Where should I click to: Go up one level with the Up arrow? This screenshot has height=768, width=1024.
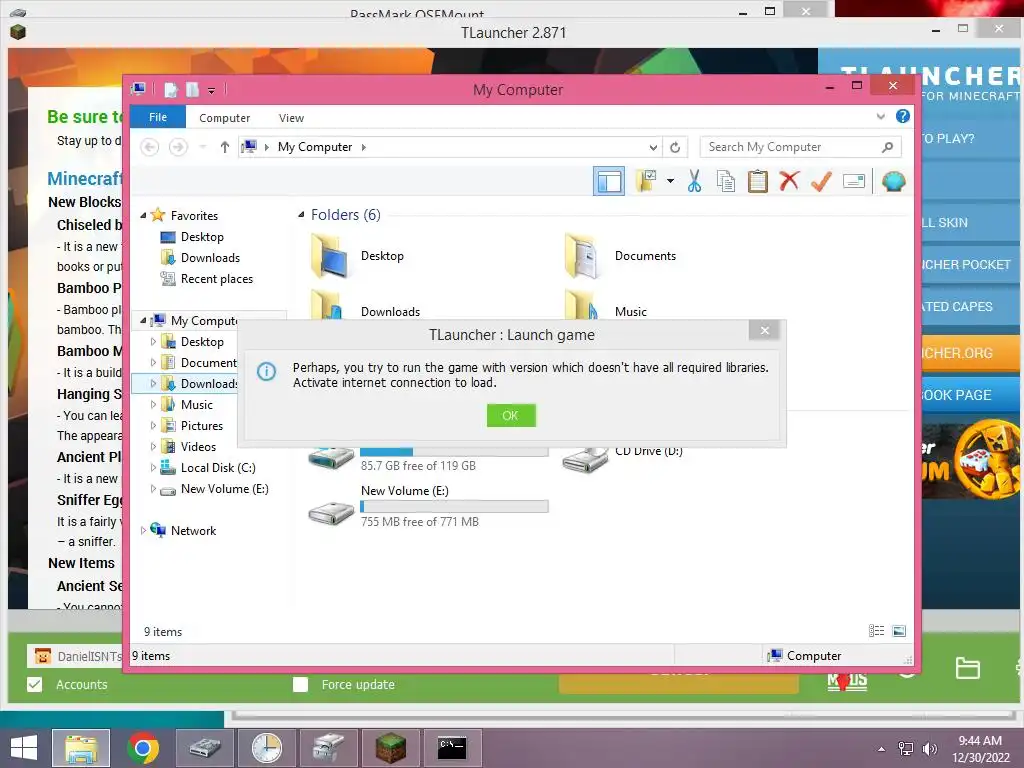[225, 147]
